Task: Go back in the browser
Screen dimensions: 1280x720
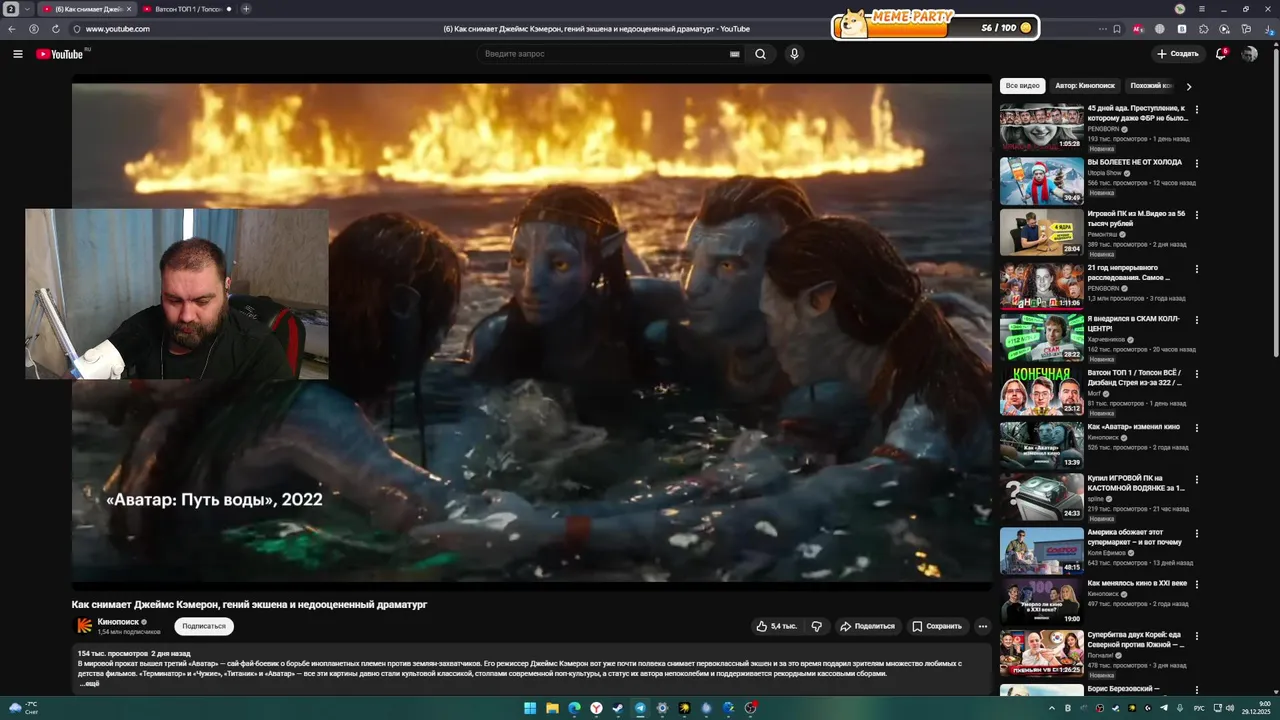Action: tap(12, 29)
